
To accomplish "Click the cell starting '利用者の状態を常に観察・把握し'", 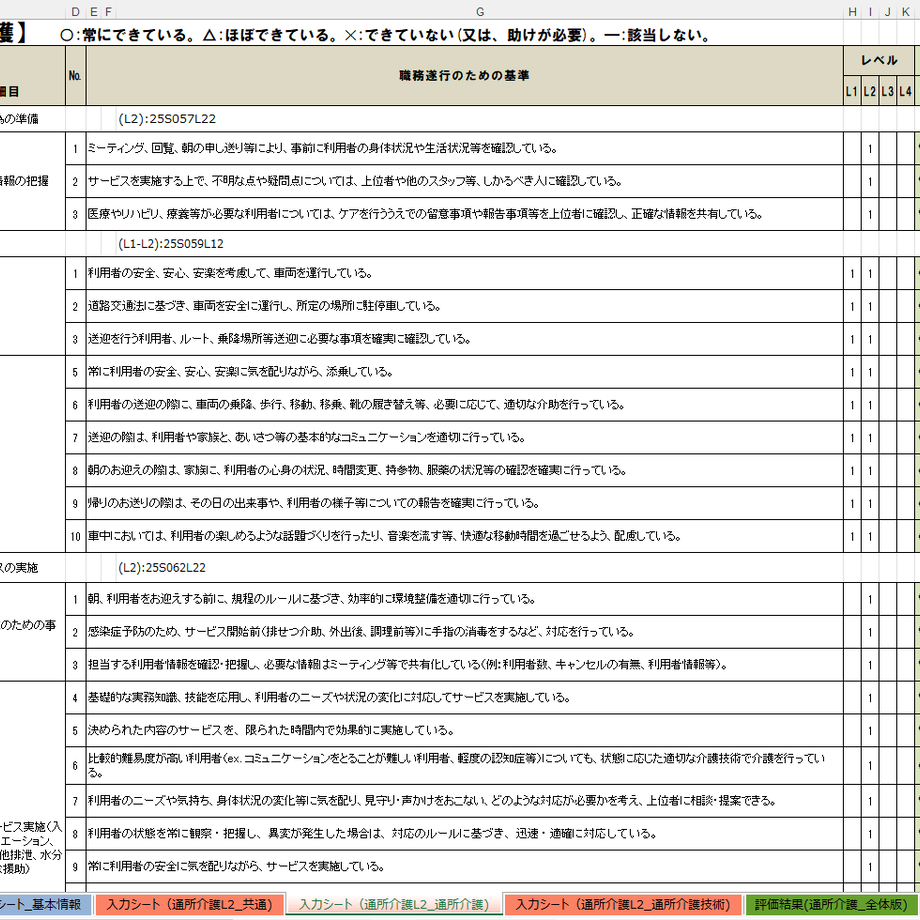I will [x=465, y=834].
